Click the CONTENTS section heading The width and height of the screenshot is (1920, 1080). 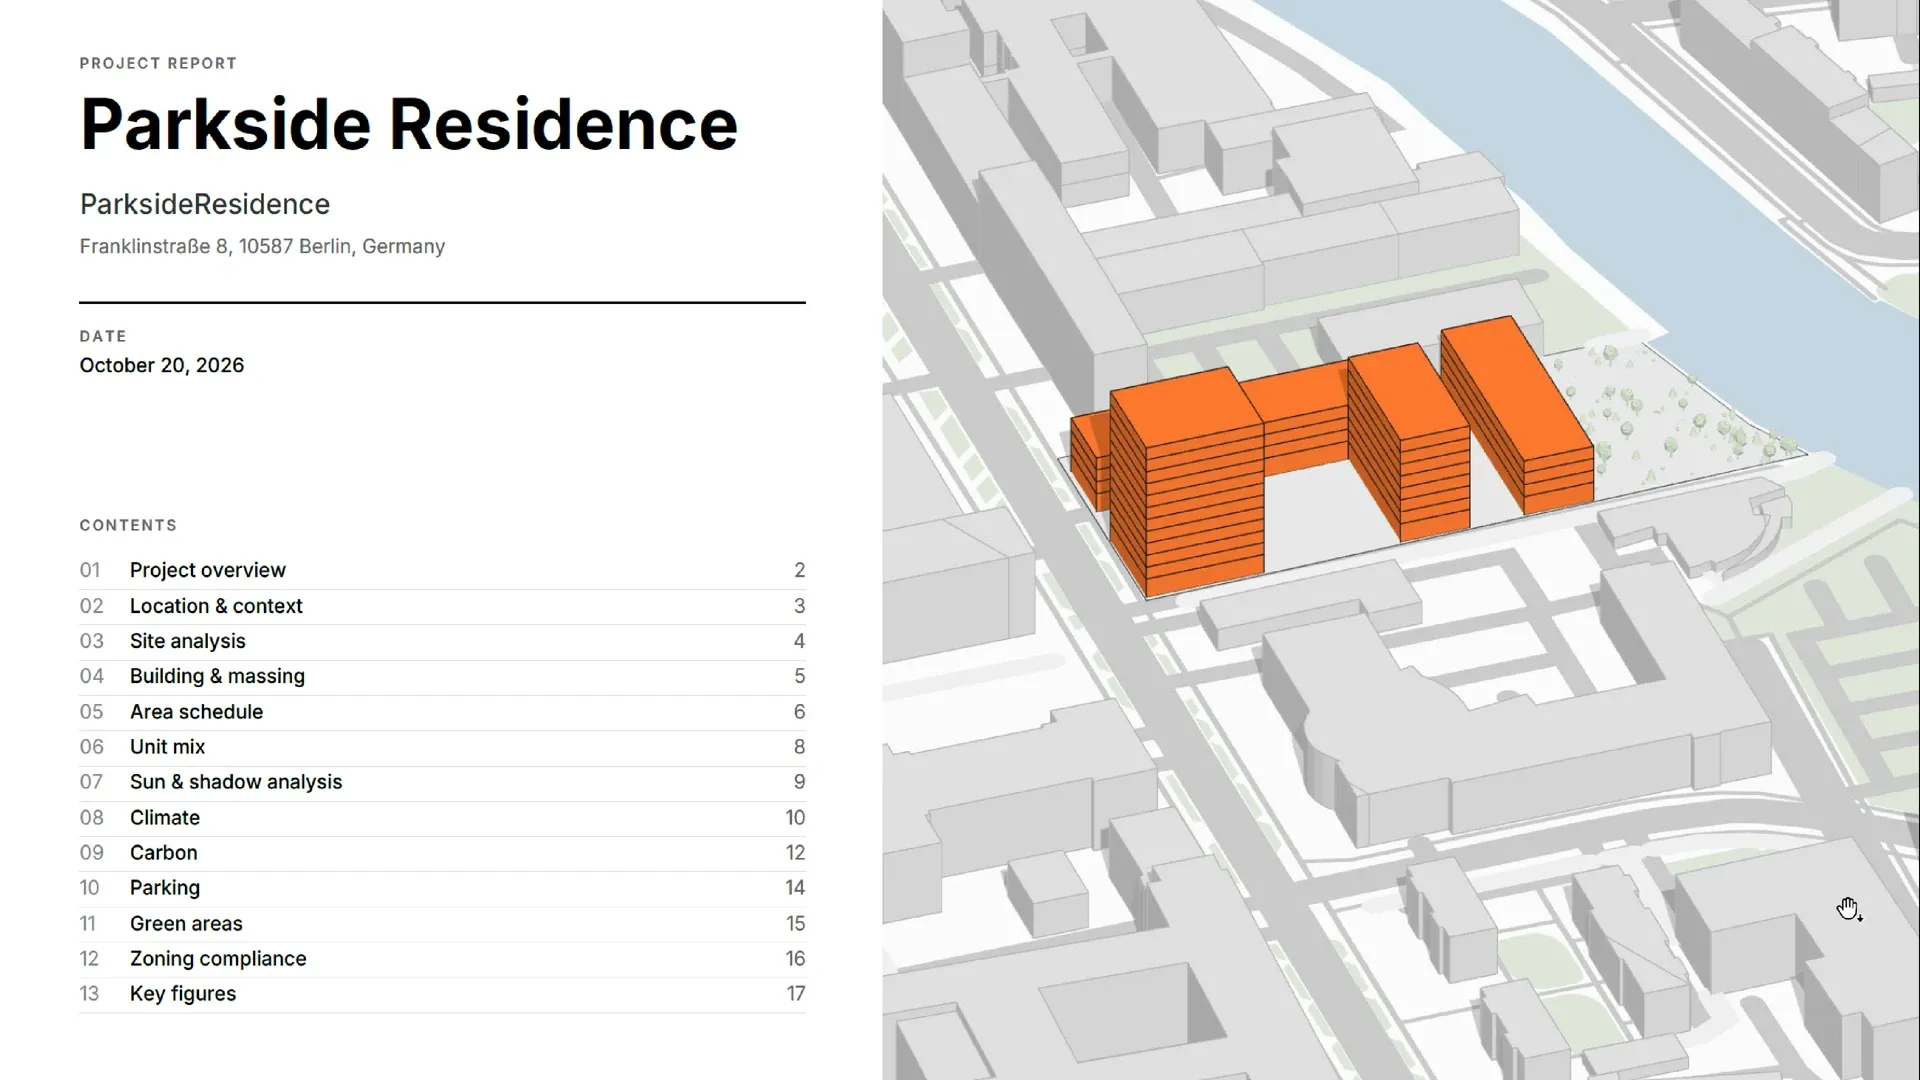coord(128,525)
